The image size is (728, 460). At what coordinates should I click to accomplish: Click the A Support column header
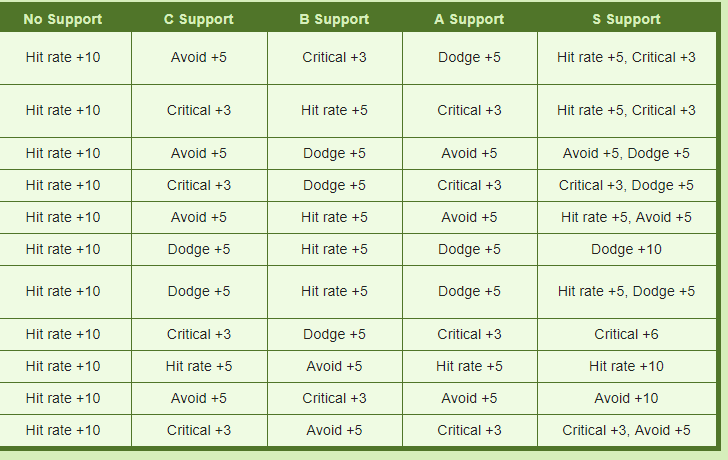pyautogui.click(x=469, y=19)
